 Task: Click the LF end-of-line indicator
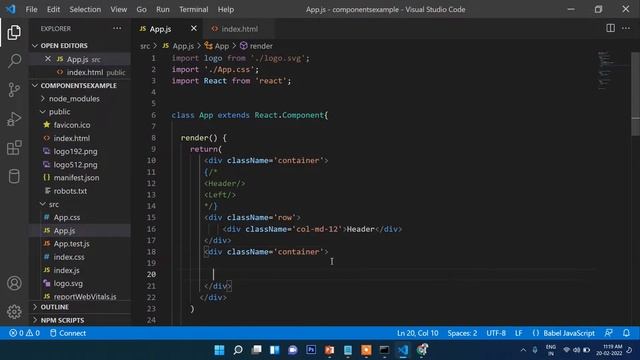coord(518,333)
